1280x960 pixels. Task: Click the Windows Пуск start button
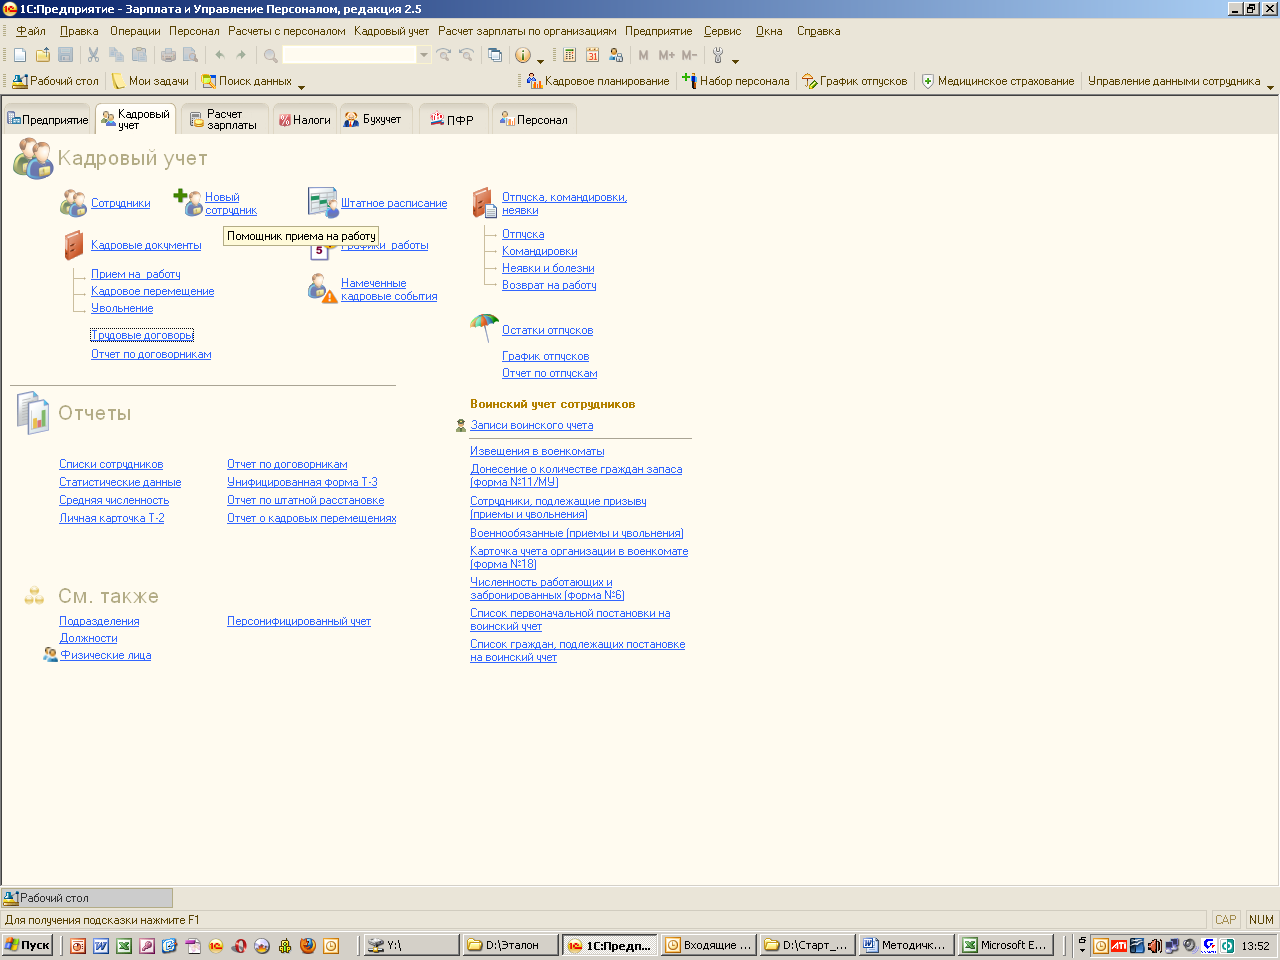tap(27, 945)
